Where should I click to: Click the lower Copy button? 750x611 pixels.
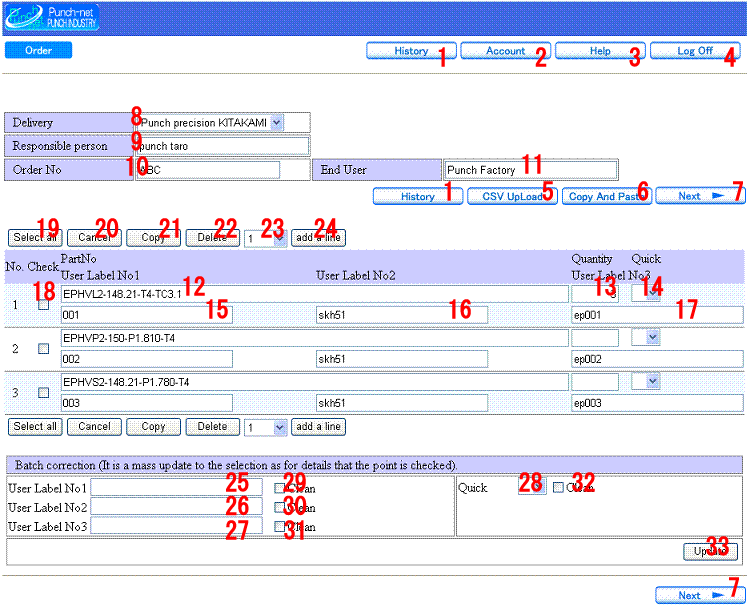click(153, 426)
